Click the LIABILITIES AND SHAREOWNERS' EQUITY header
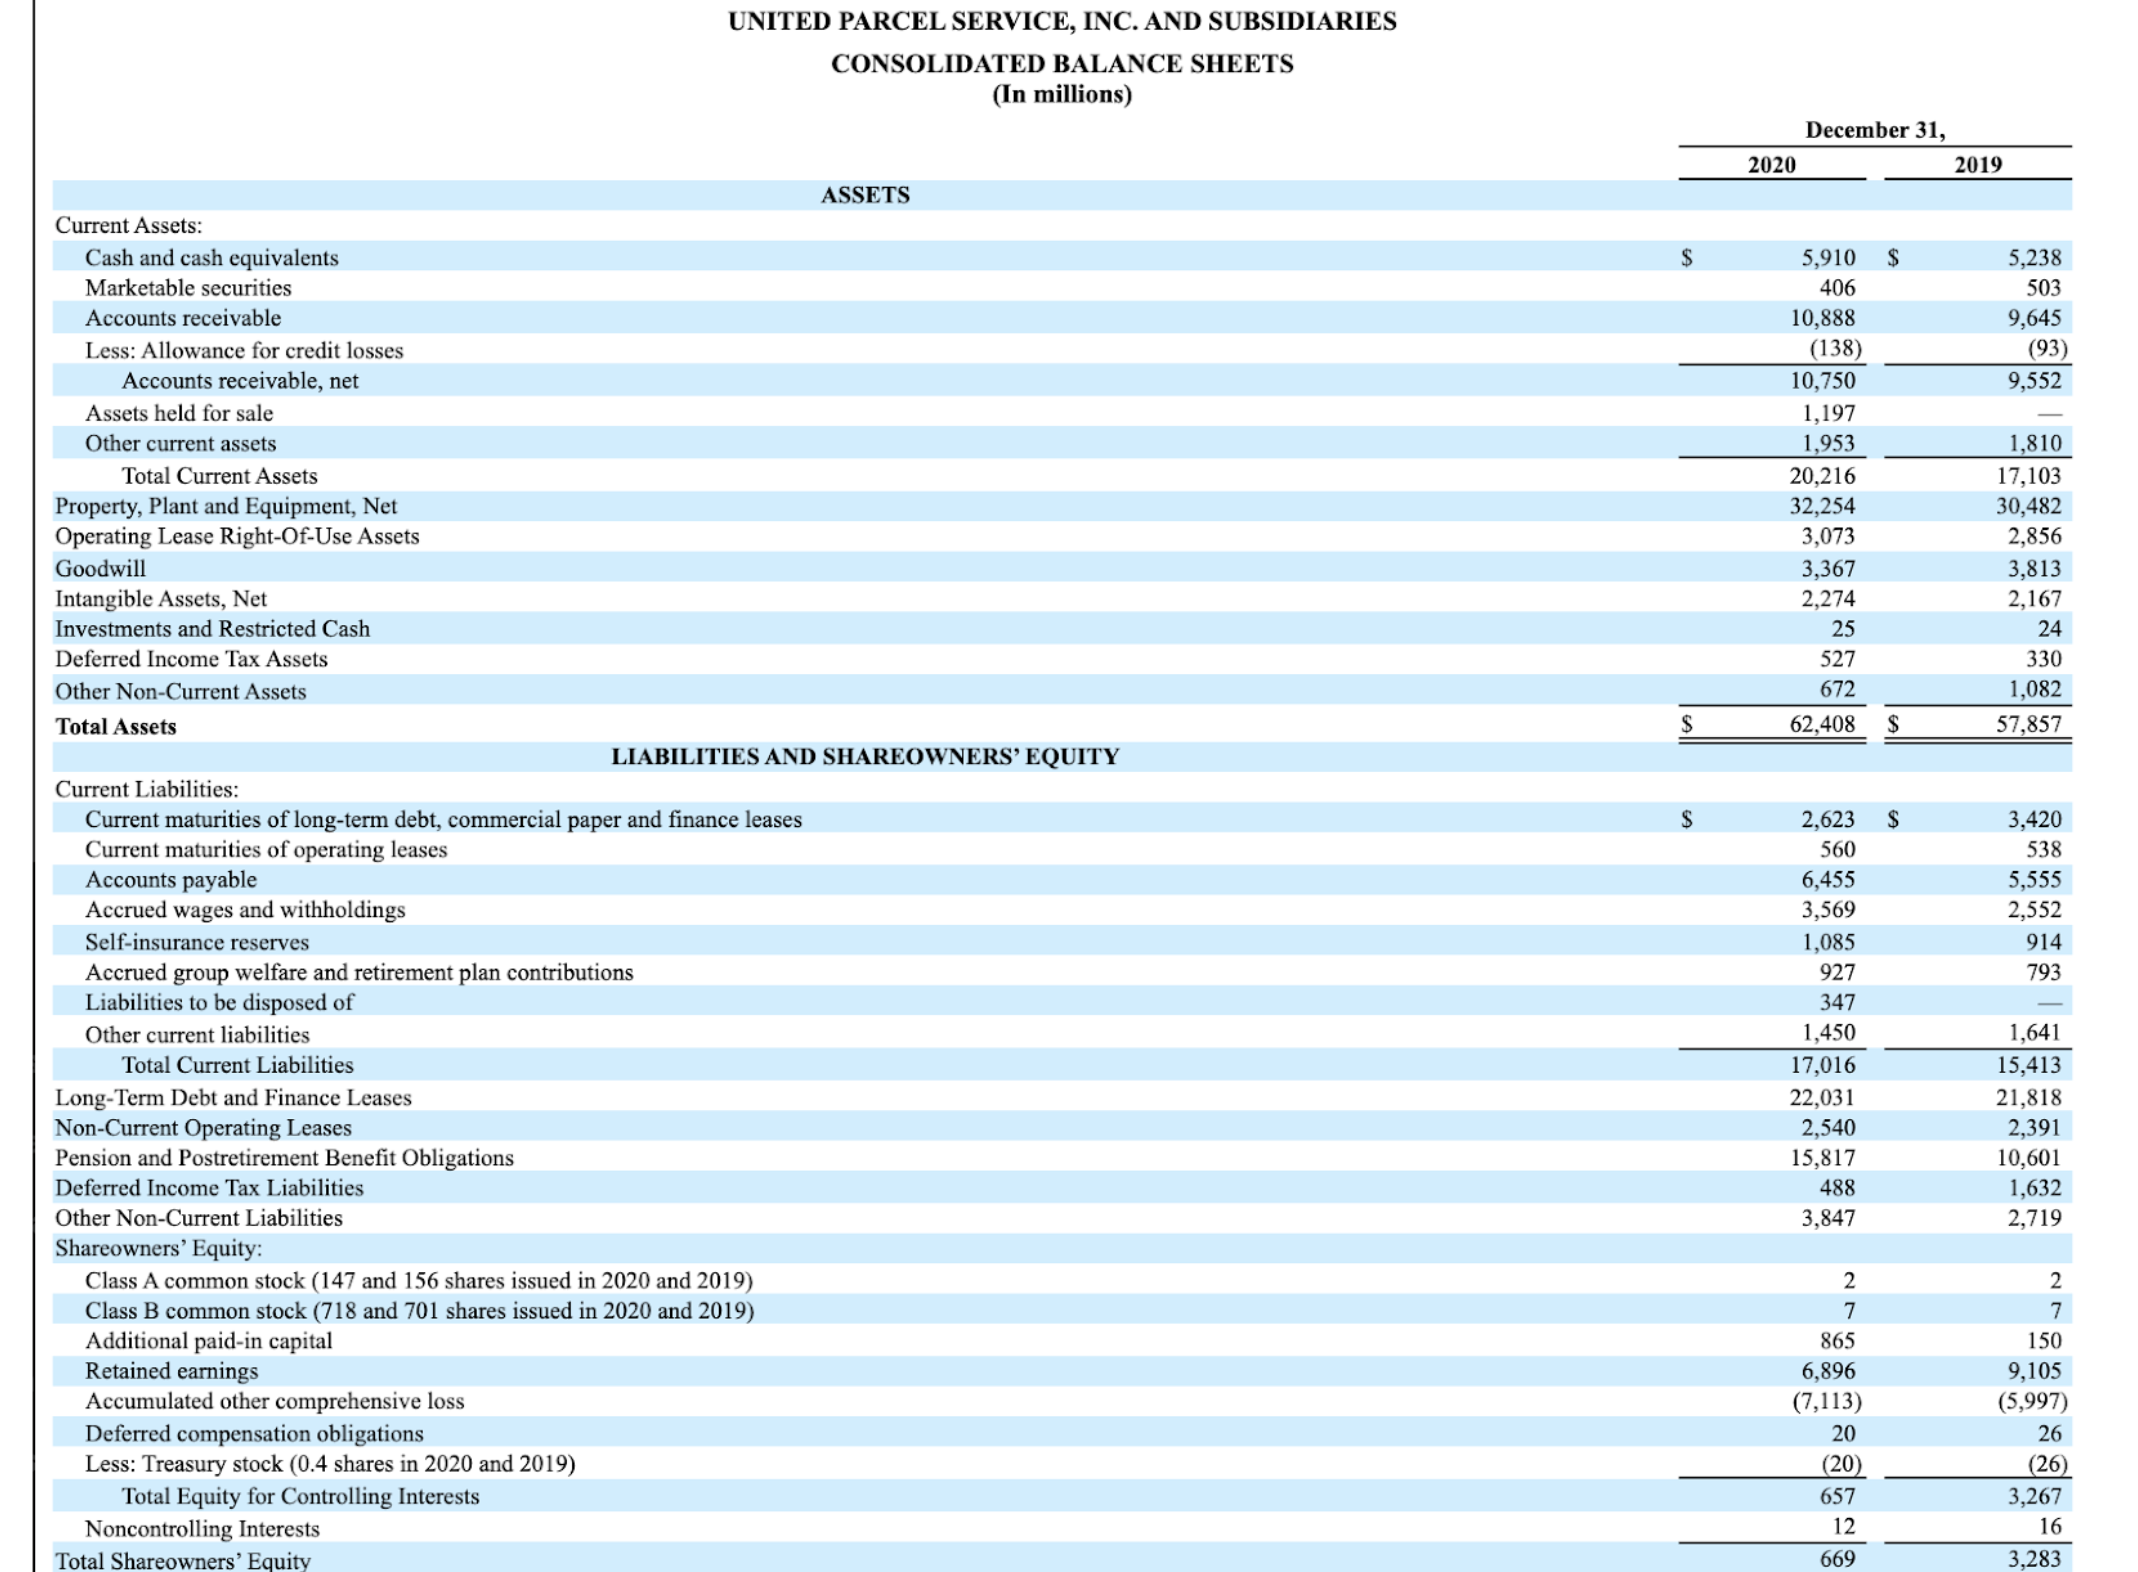The height and width of the screenshot is (1572, 2138). pyautogui.click(x=868, y=757)
